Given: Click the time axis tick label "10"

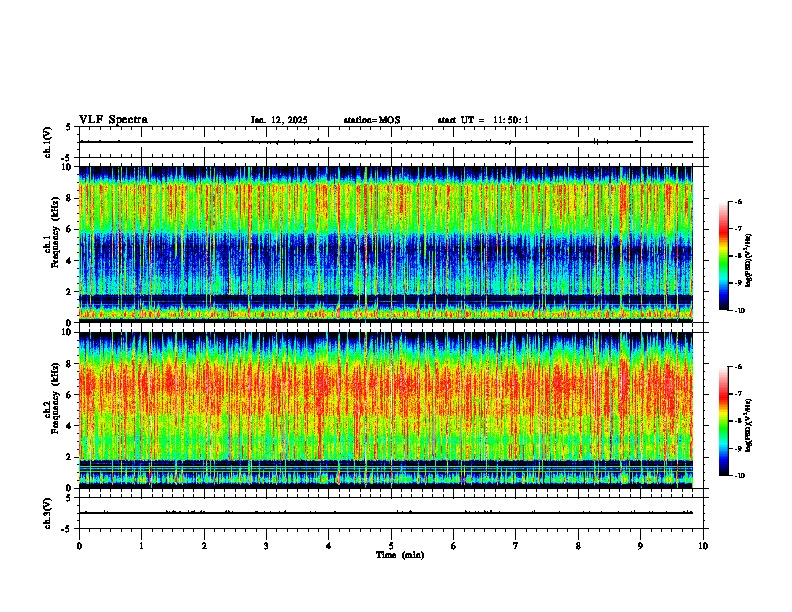Looking at the screenshot, I should coord(703,546).
